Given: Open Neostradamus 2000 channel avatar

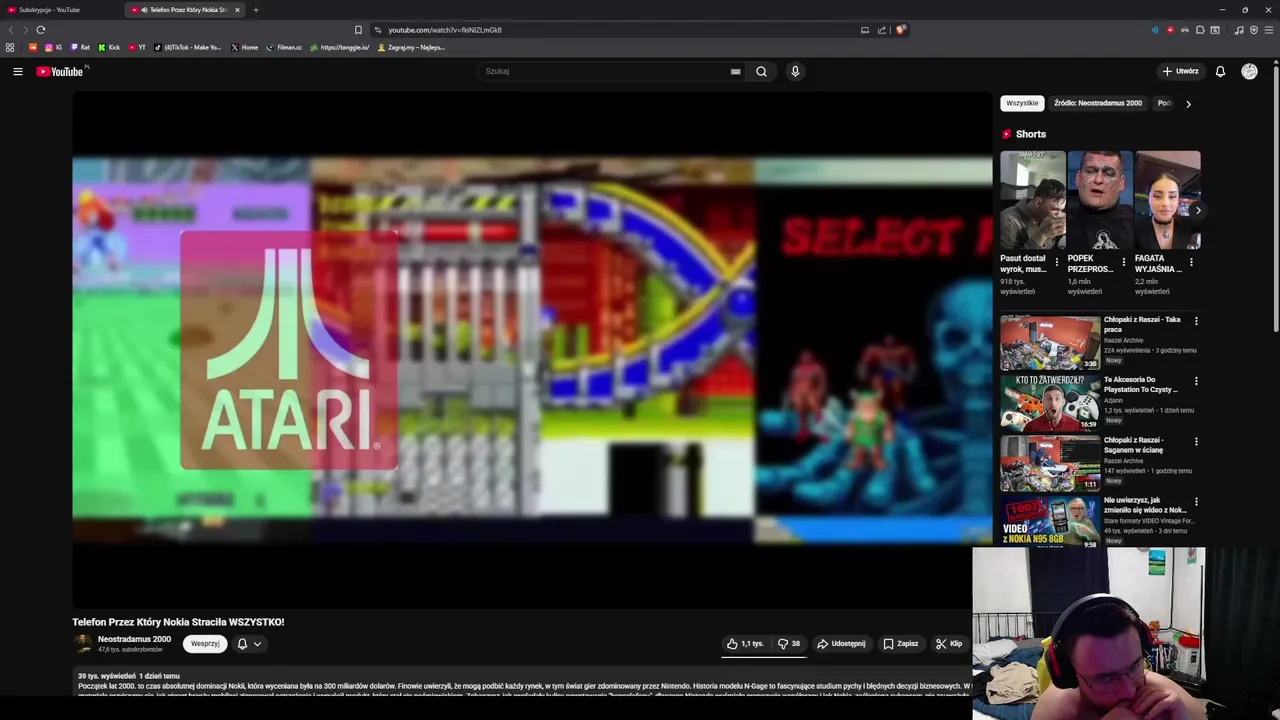Looking at the screenshot, I should (x=83, y=644).
